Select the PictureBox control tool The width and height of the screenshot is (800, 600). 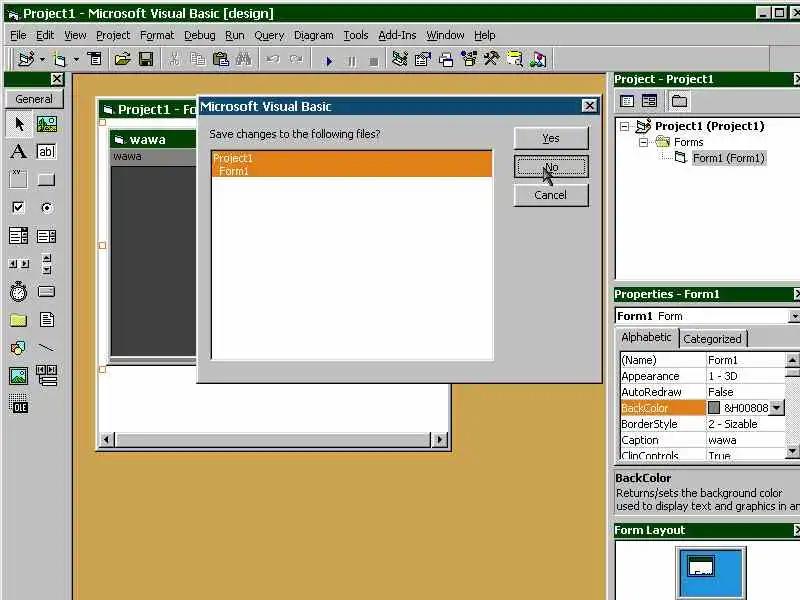click(x=46, y=124)
